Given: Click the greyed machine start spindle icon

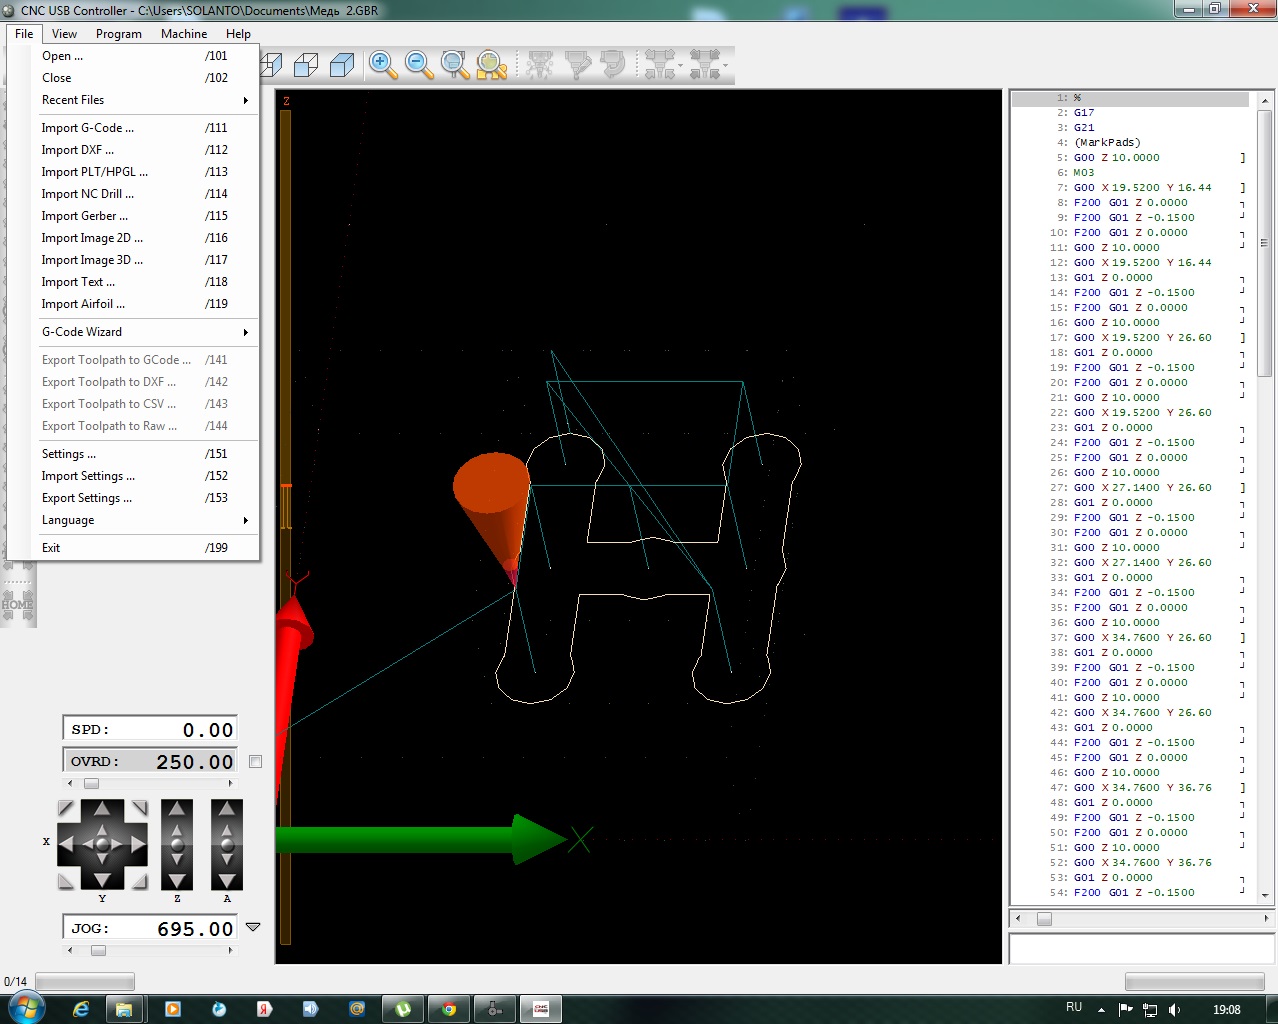Looking at the screenshot, I should pos(540,65).
